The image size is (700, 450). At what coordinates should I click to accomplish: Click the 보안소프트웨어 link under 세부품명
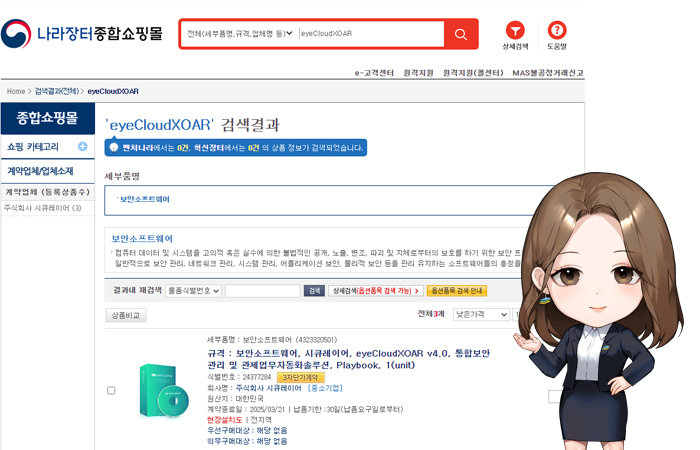click(145, 199)
